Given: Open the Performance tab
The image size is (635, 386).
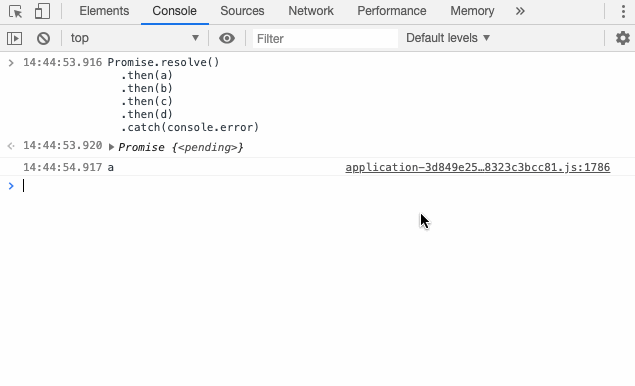Looking at the screenshot, I should [x=392, y=11].
